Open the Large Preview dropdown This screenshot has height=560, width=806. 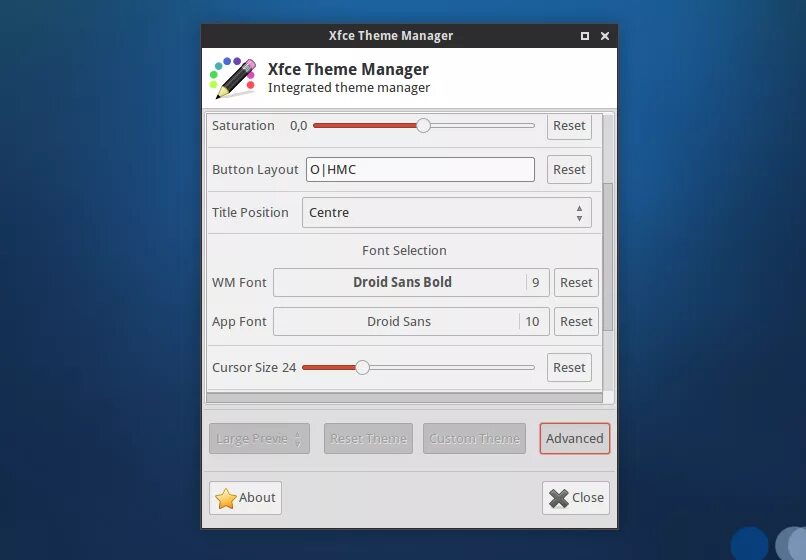(259, 439)
